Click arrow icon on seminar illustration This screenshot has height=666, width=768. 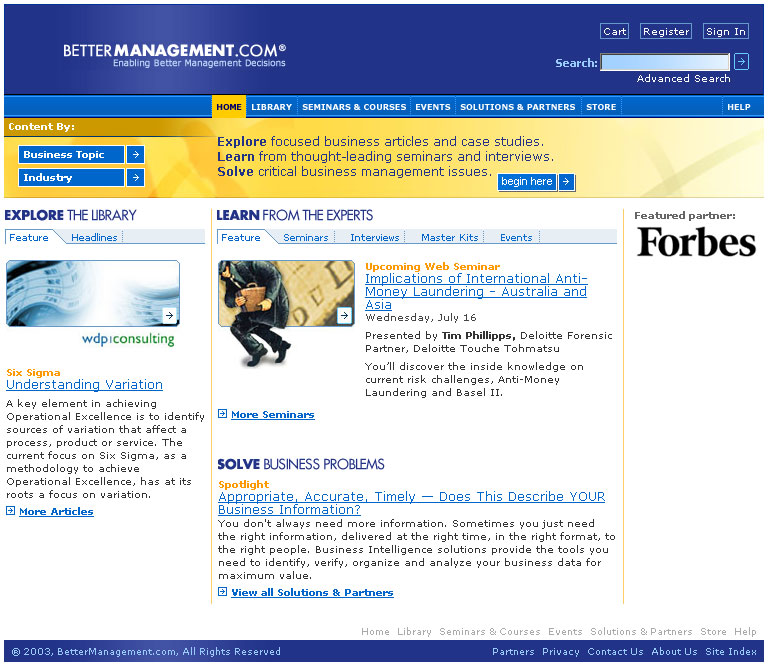344,315
